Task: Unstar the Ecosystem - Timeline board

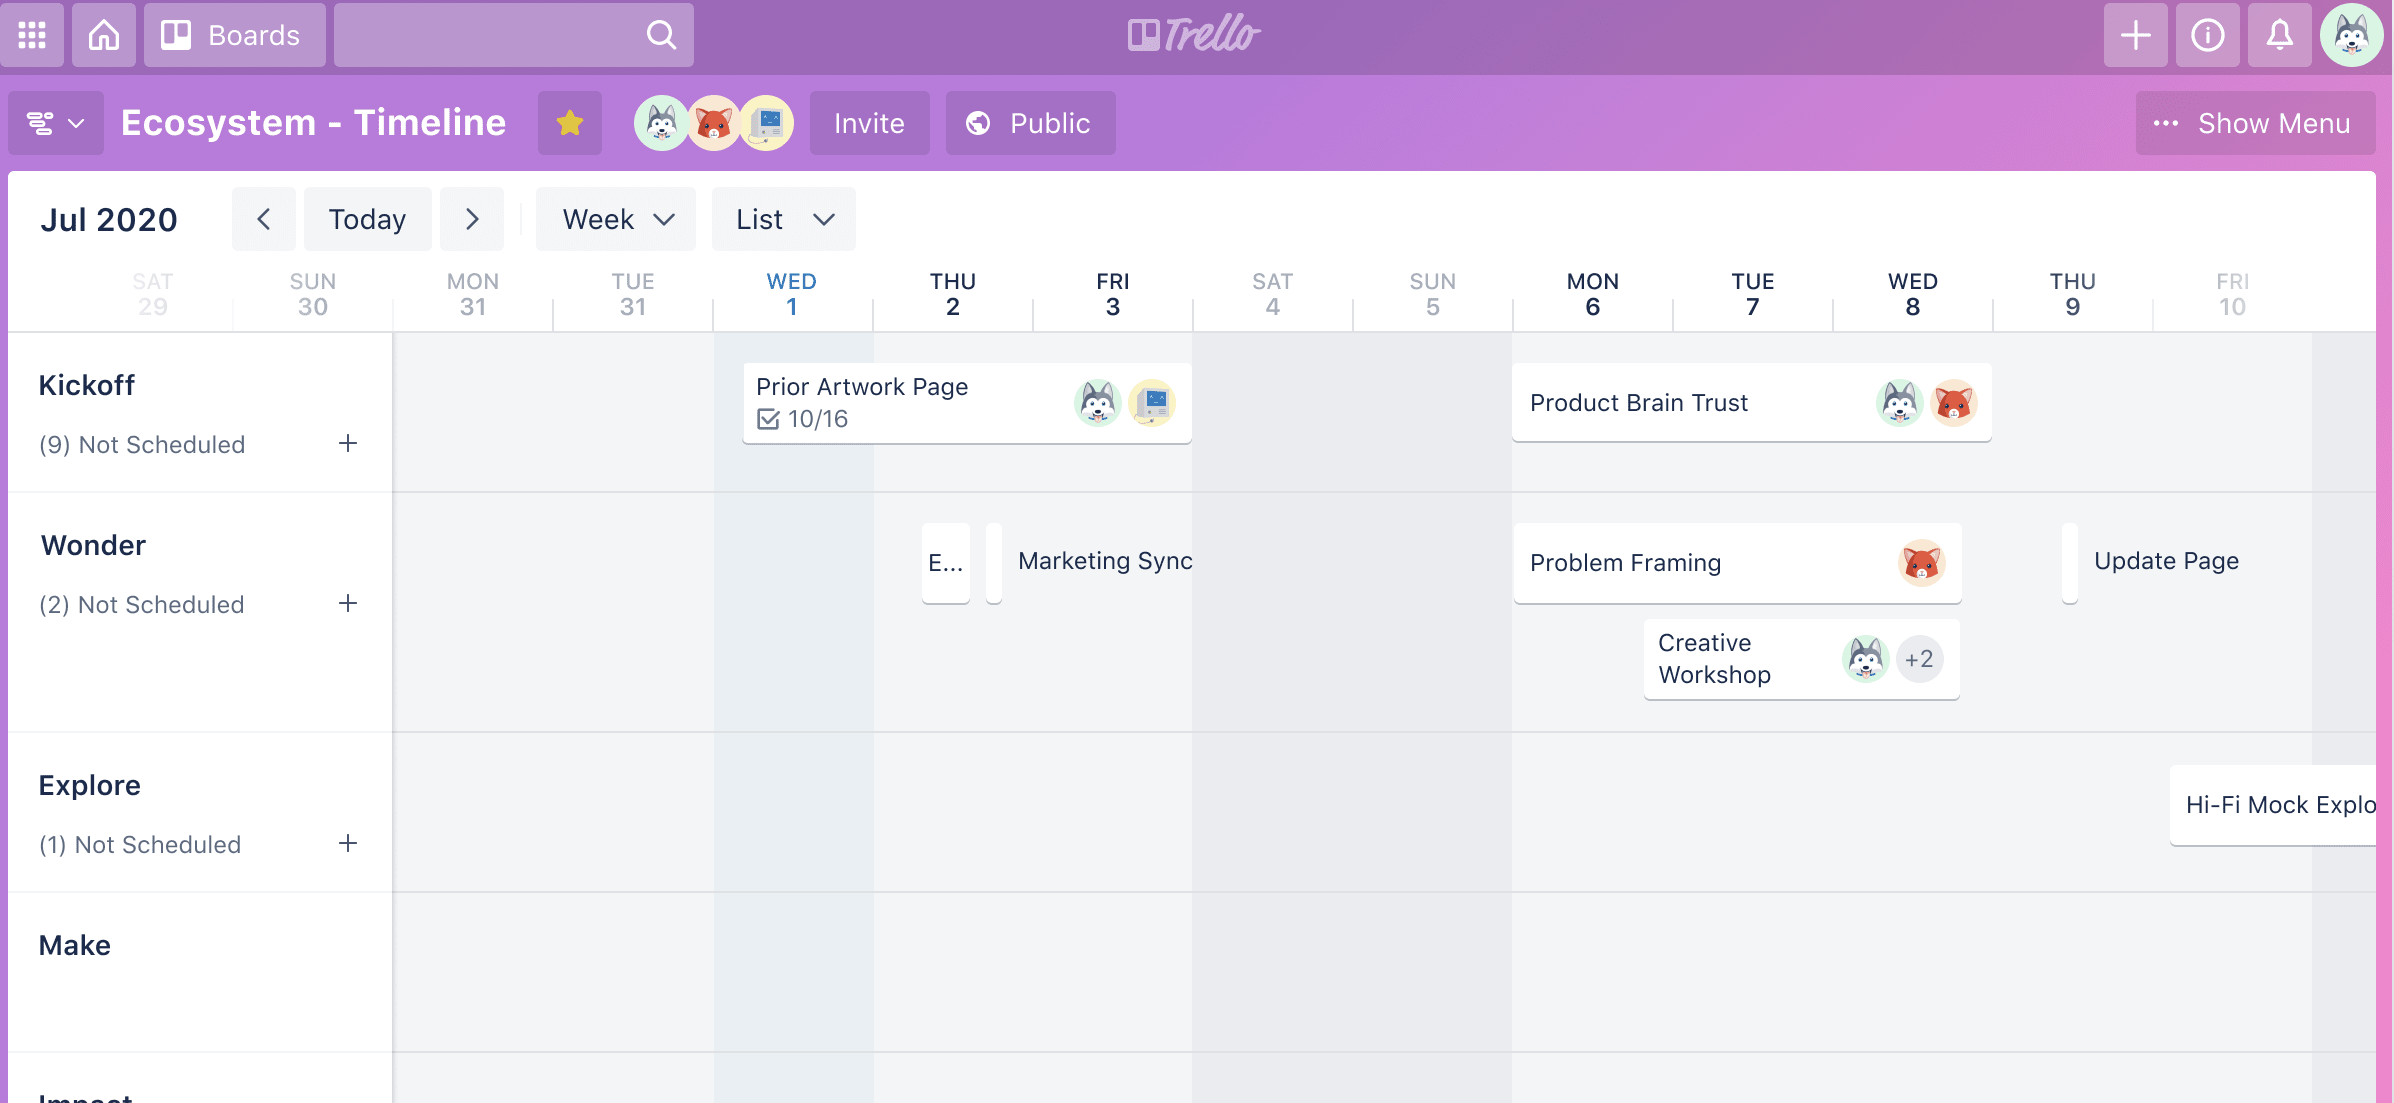Action: click(569, 123)
